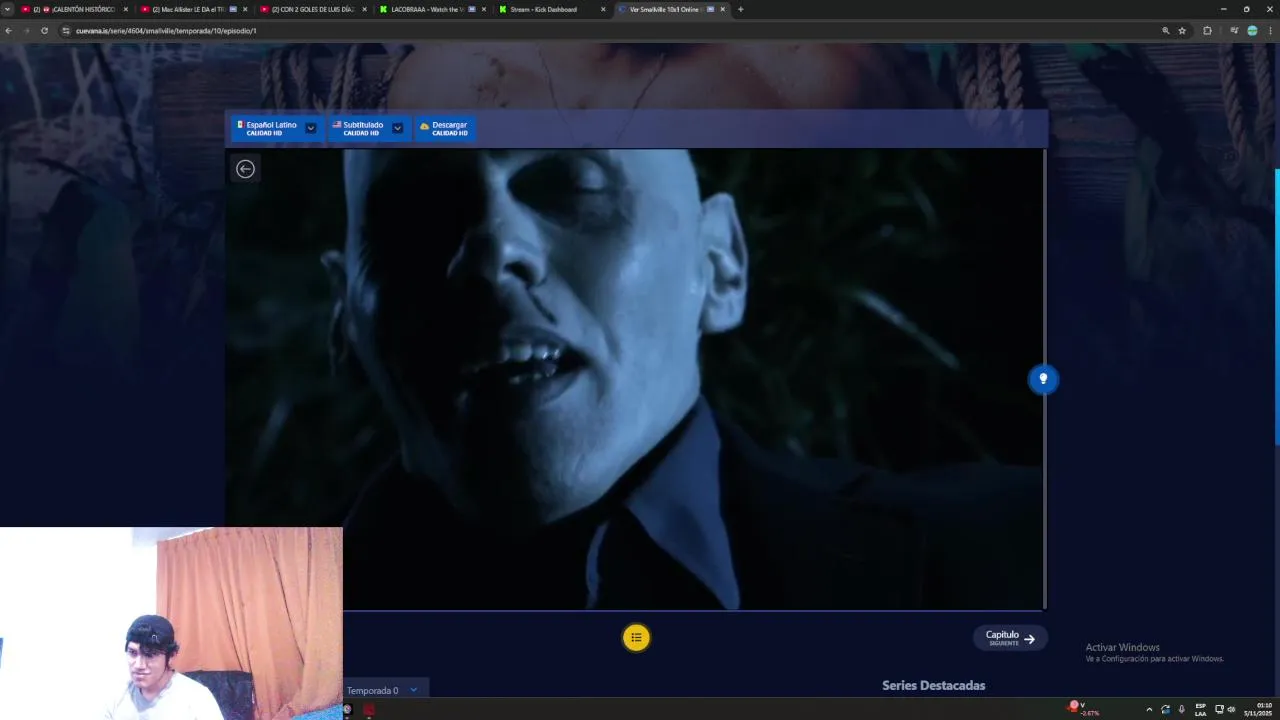Switch to the CON 2 GOLES DE LUIS DÍAZ tab
1280x720 pixels.
pyautogui.click(x=314, y=9)
